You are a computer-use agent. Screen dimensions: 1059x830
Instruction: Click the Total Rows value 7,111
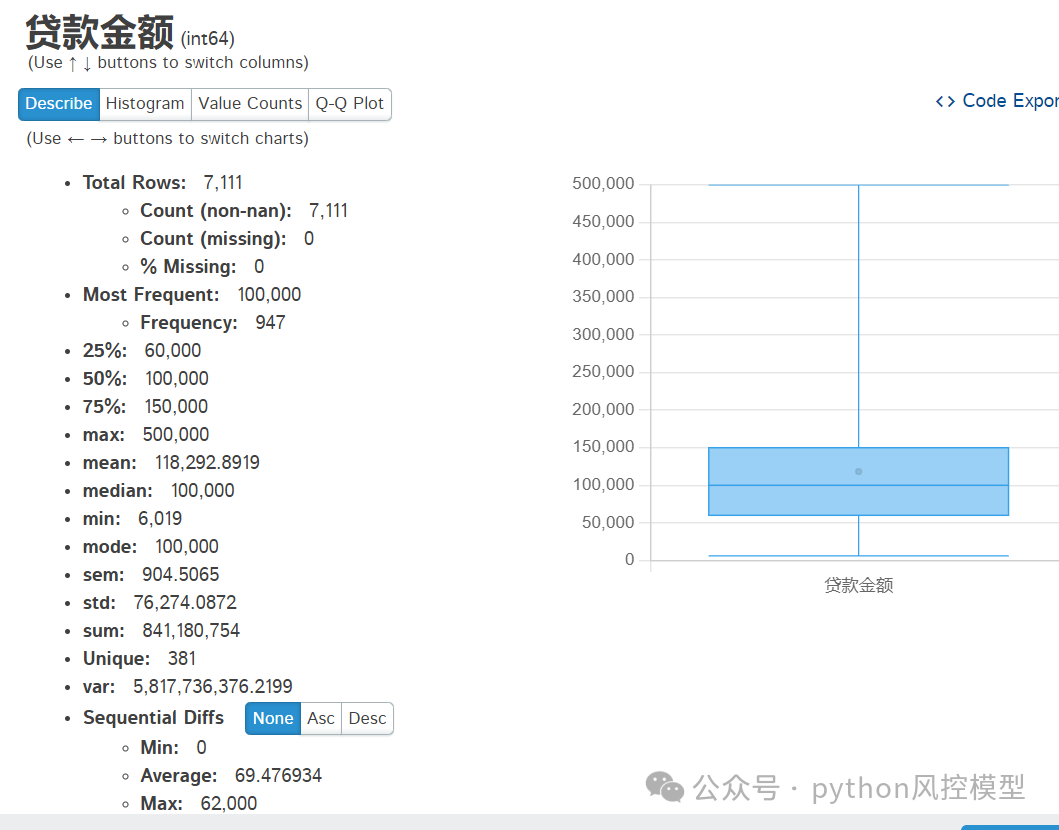223,183
